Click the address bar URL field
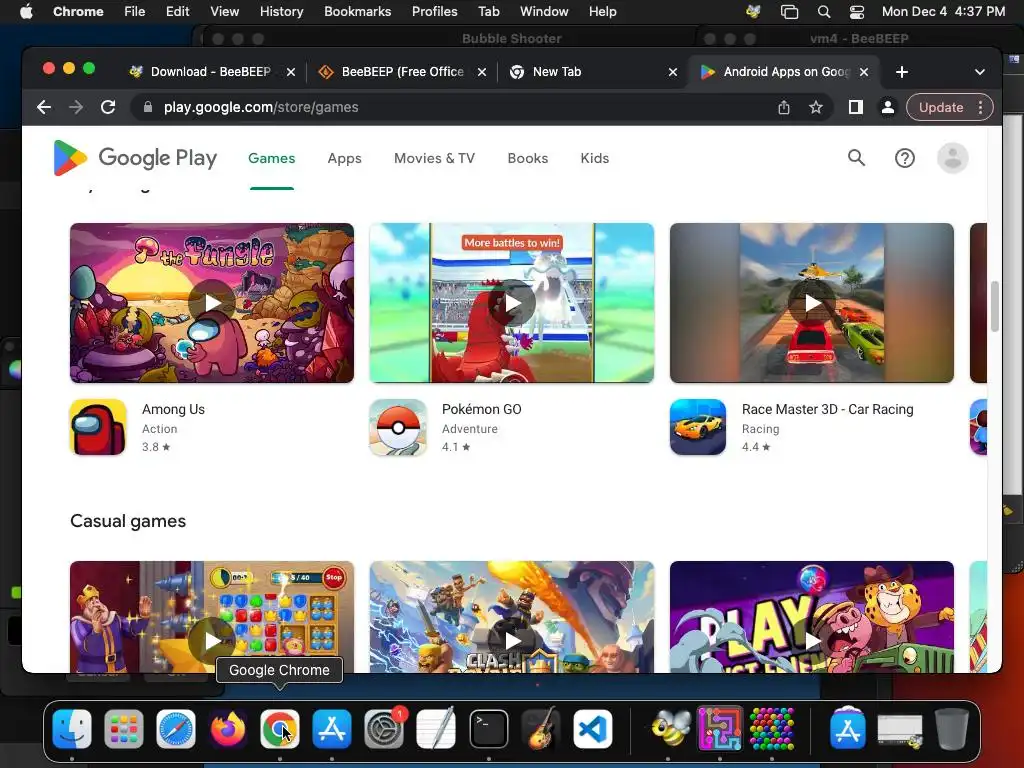Viewport: 1024px width, 768px height. tap(457, 107)
